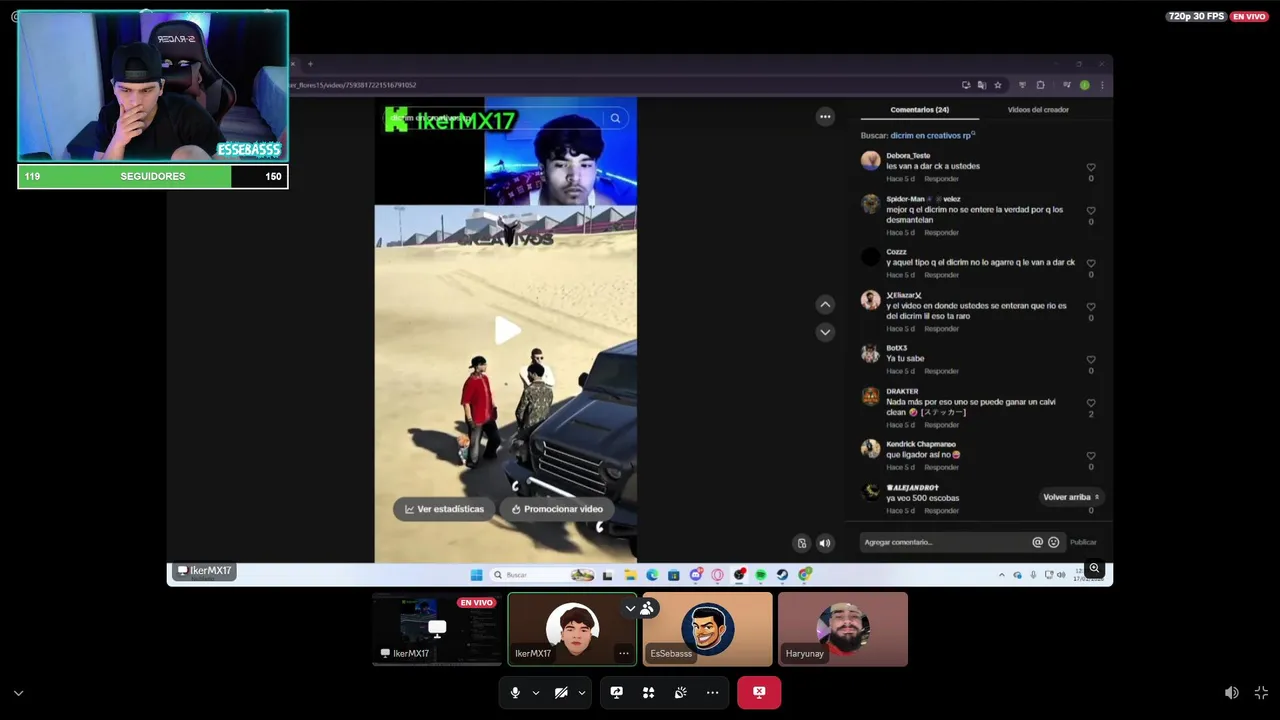Click Publicar to post comment
This screenshot has width=1280, height=720.
click(1083, 542)
